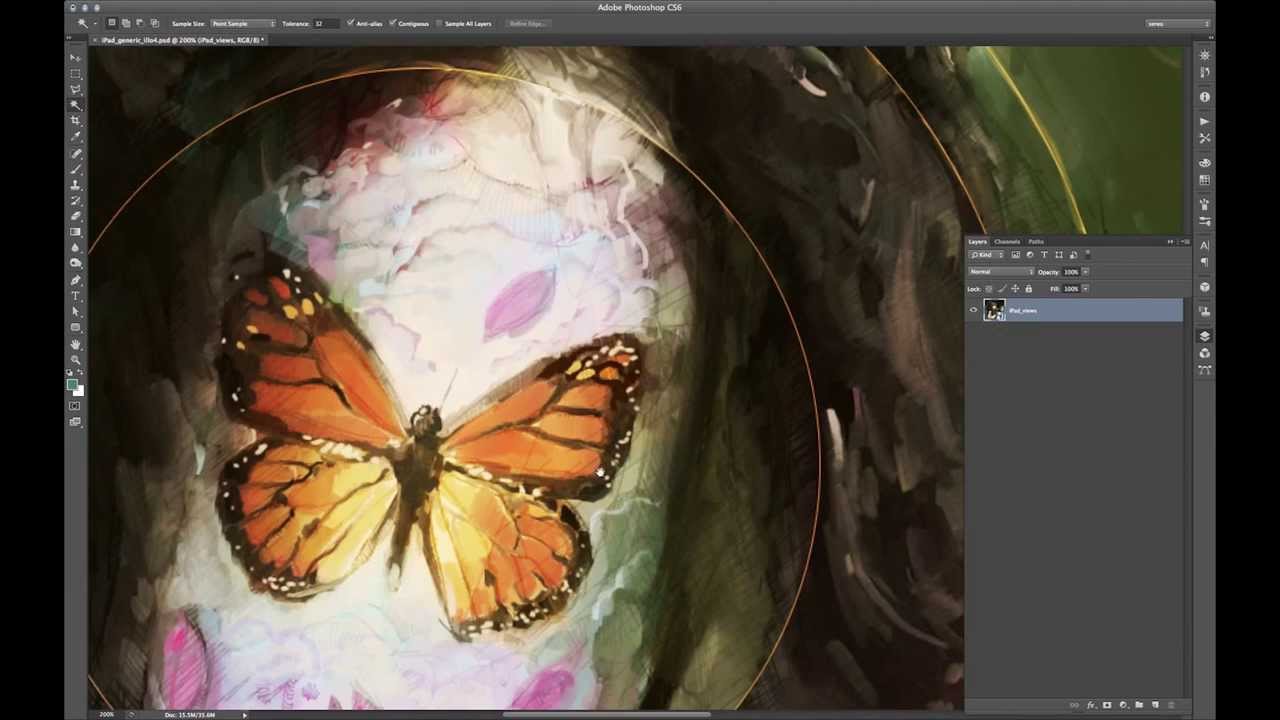Select the Horizontal Type tool

[x=75, y=296]
